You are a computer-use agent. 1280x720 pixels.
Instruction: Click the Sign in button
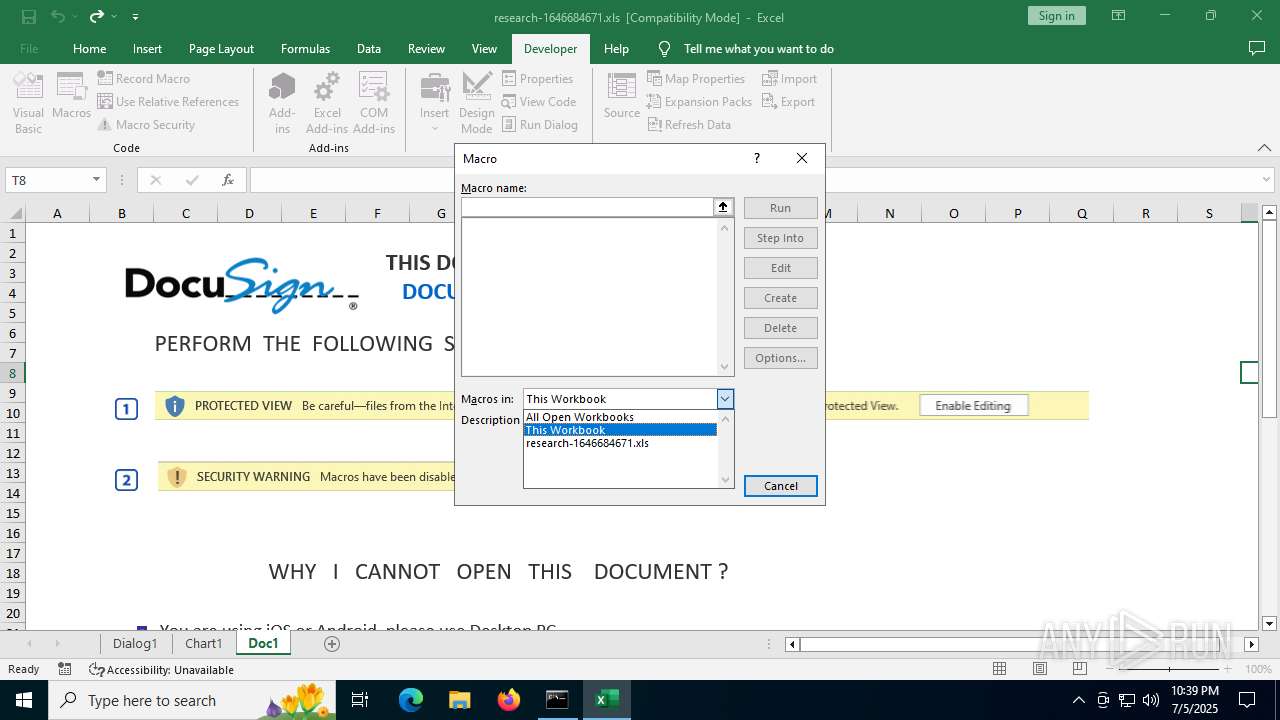1056,15
